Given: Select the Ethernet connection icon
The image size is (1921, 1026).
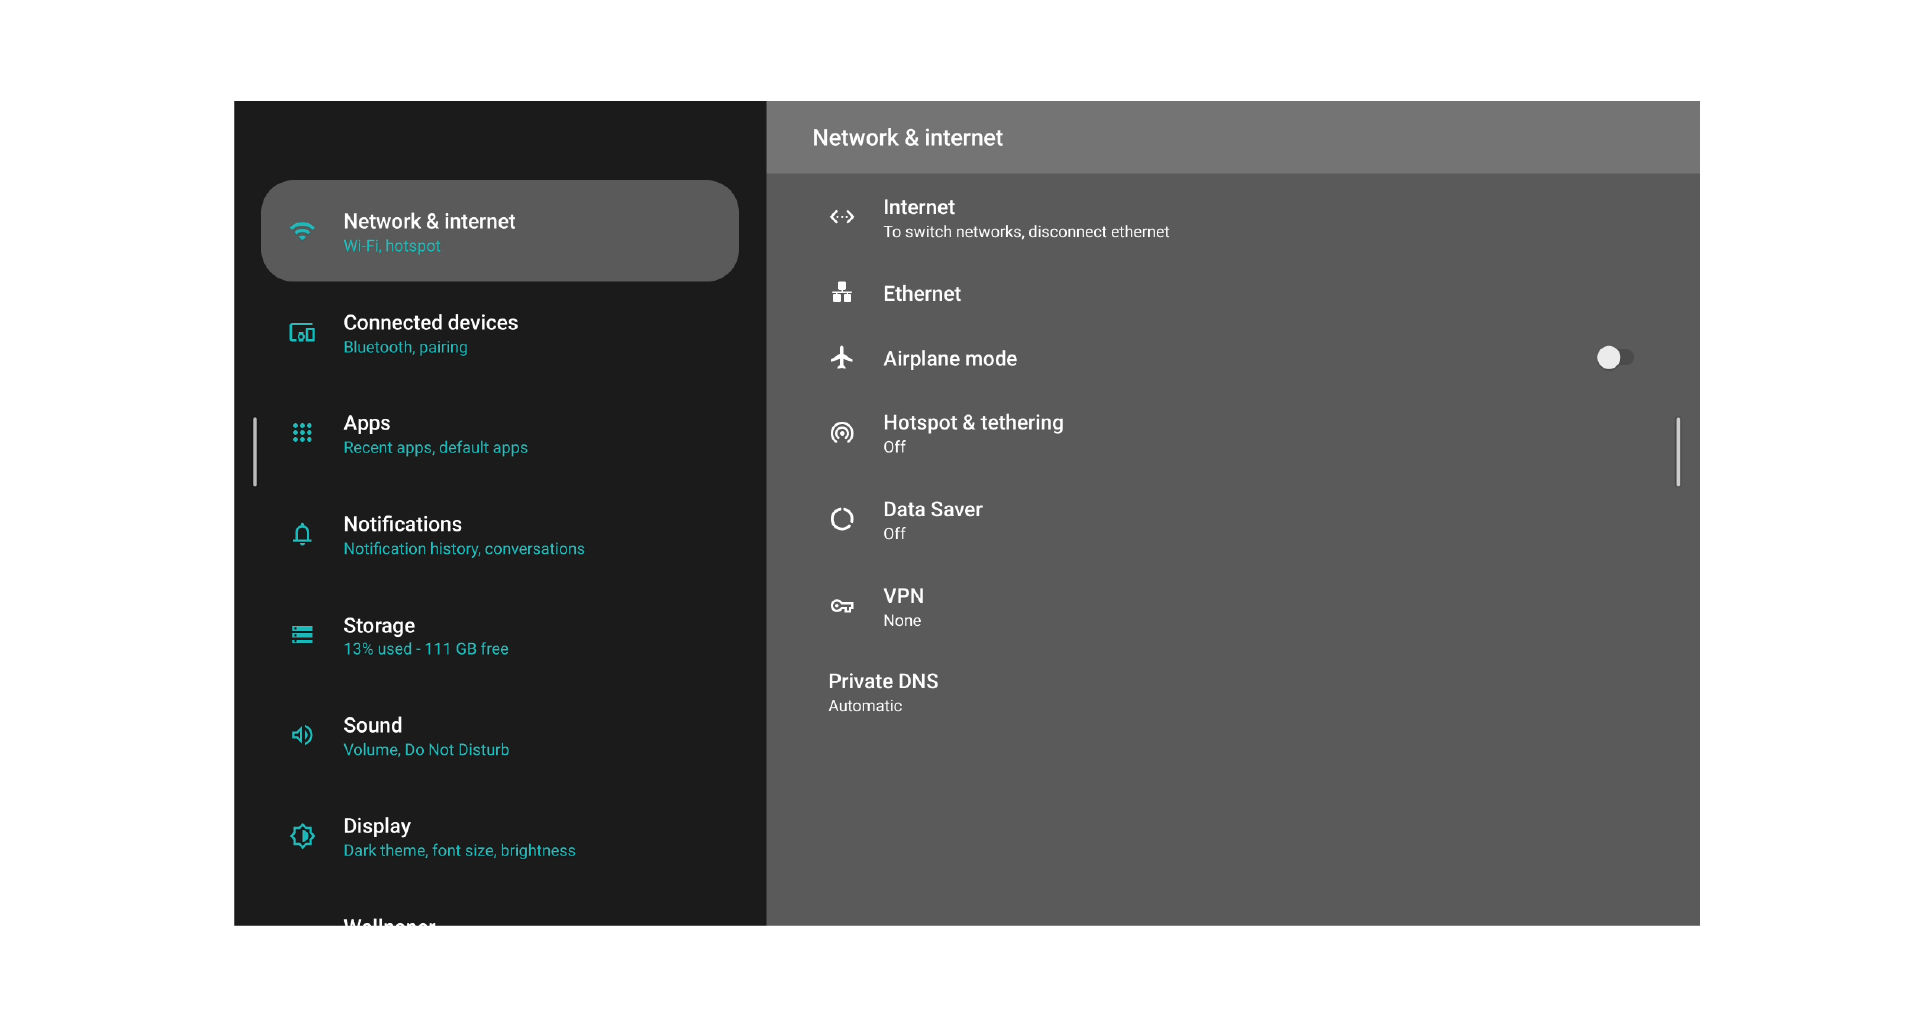Looking at the screenshot, I should coord(842,293).
